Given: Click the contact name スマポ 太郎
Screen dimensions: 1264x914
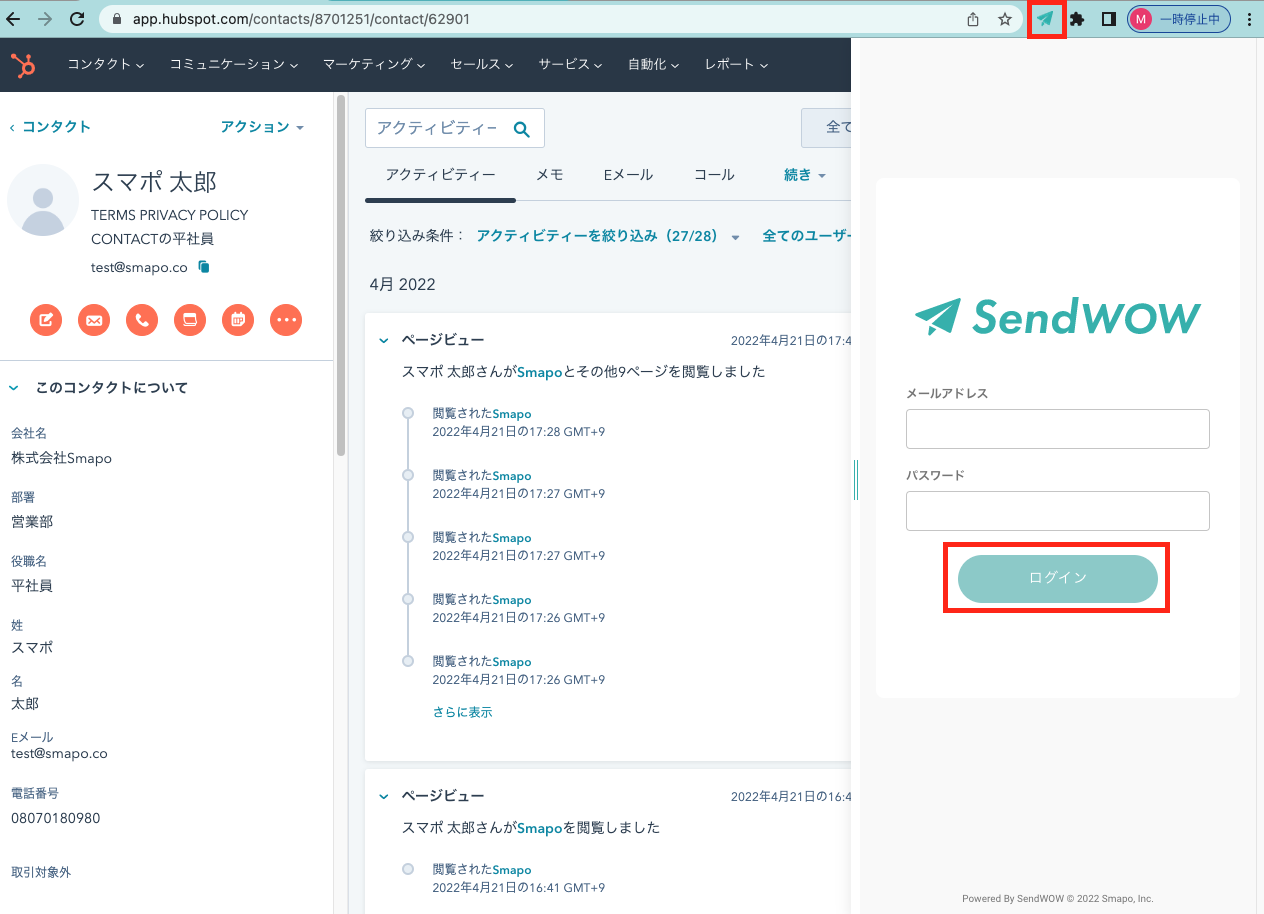Looking at the screenshot, I should [154, 182].
